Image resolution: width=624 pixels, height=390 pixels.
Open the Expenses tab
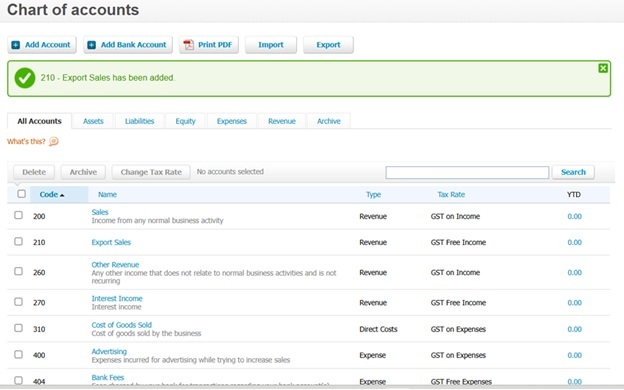232,121
